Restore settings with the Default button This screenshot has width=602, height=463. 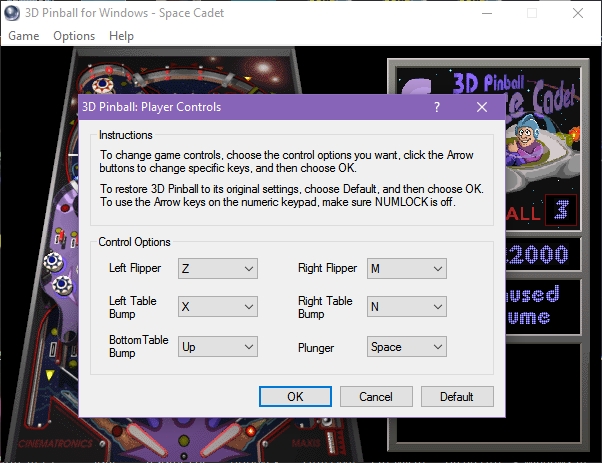[x=457, y=397]
